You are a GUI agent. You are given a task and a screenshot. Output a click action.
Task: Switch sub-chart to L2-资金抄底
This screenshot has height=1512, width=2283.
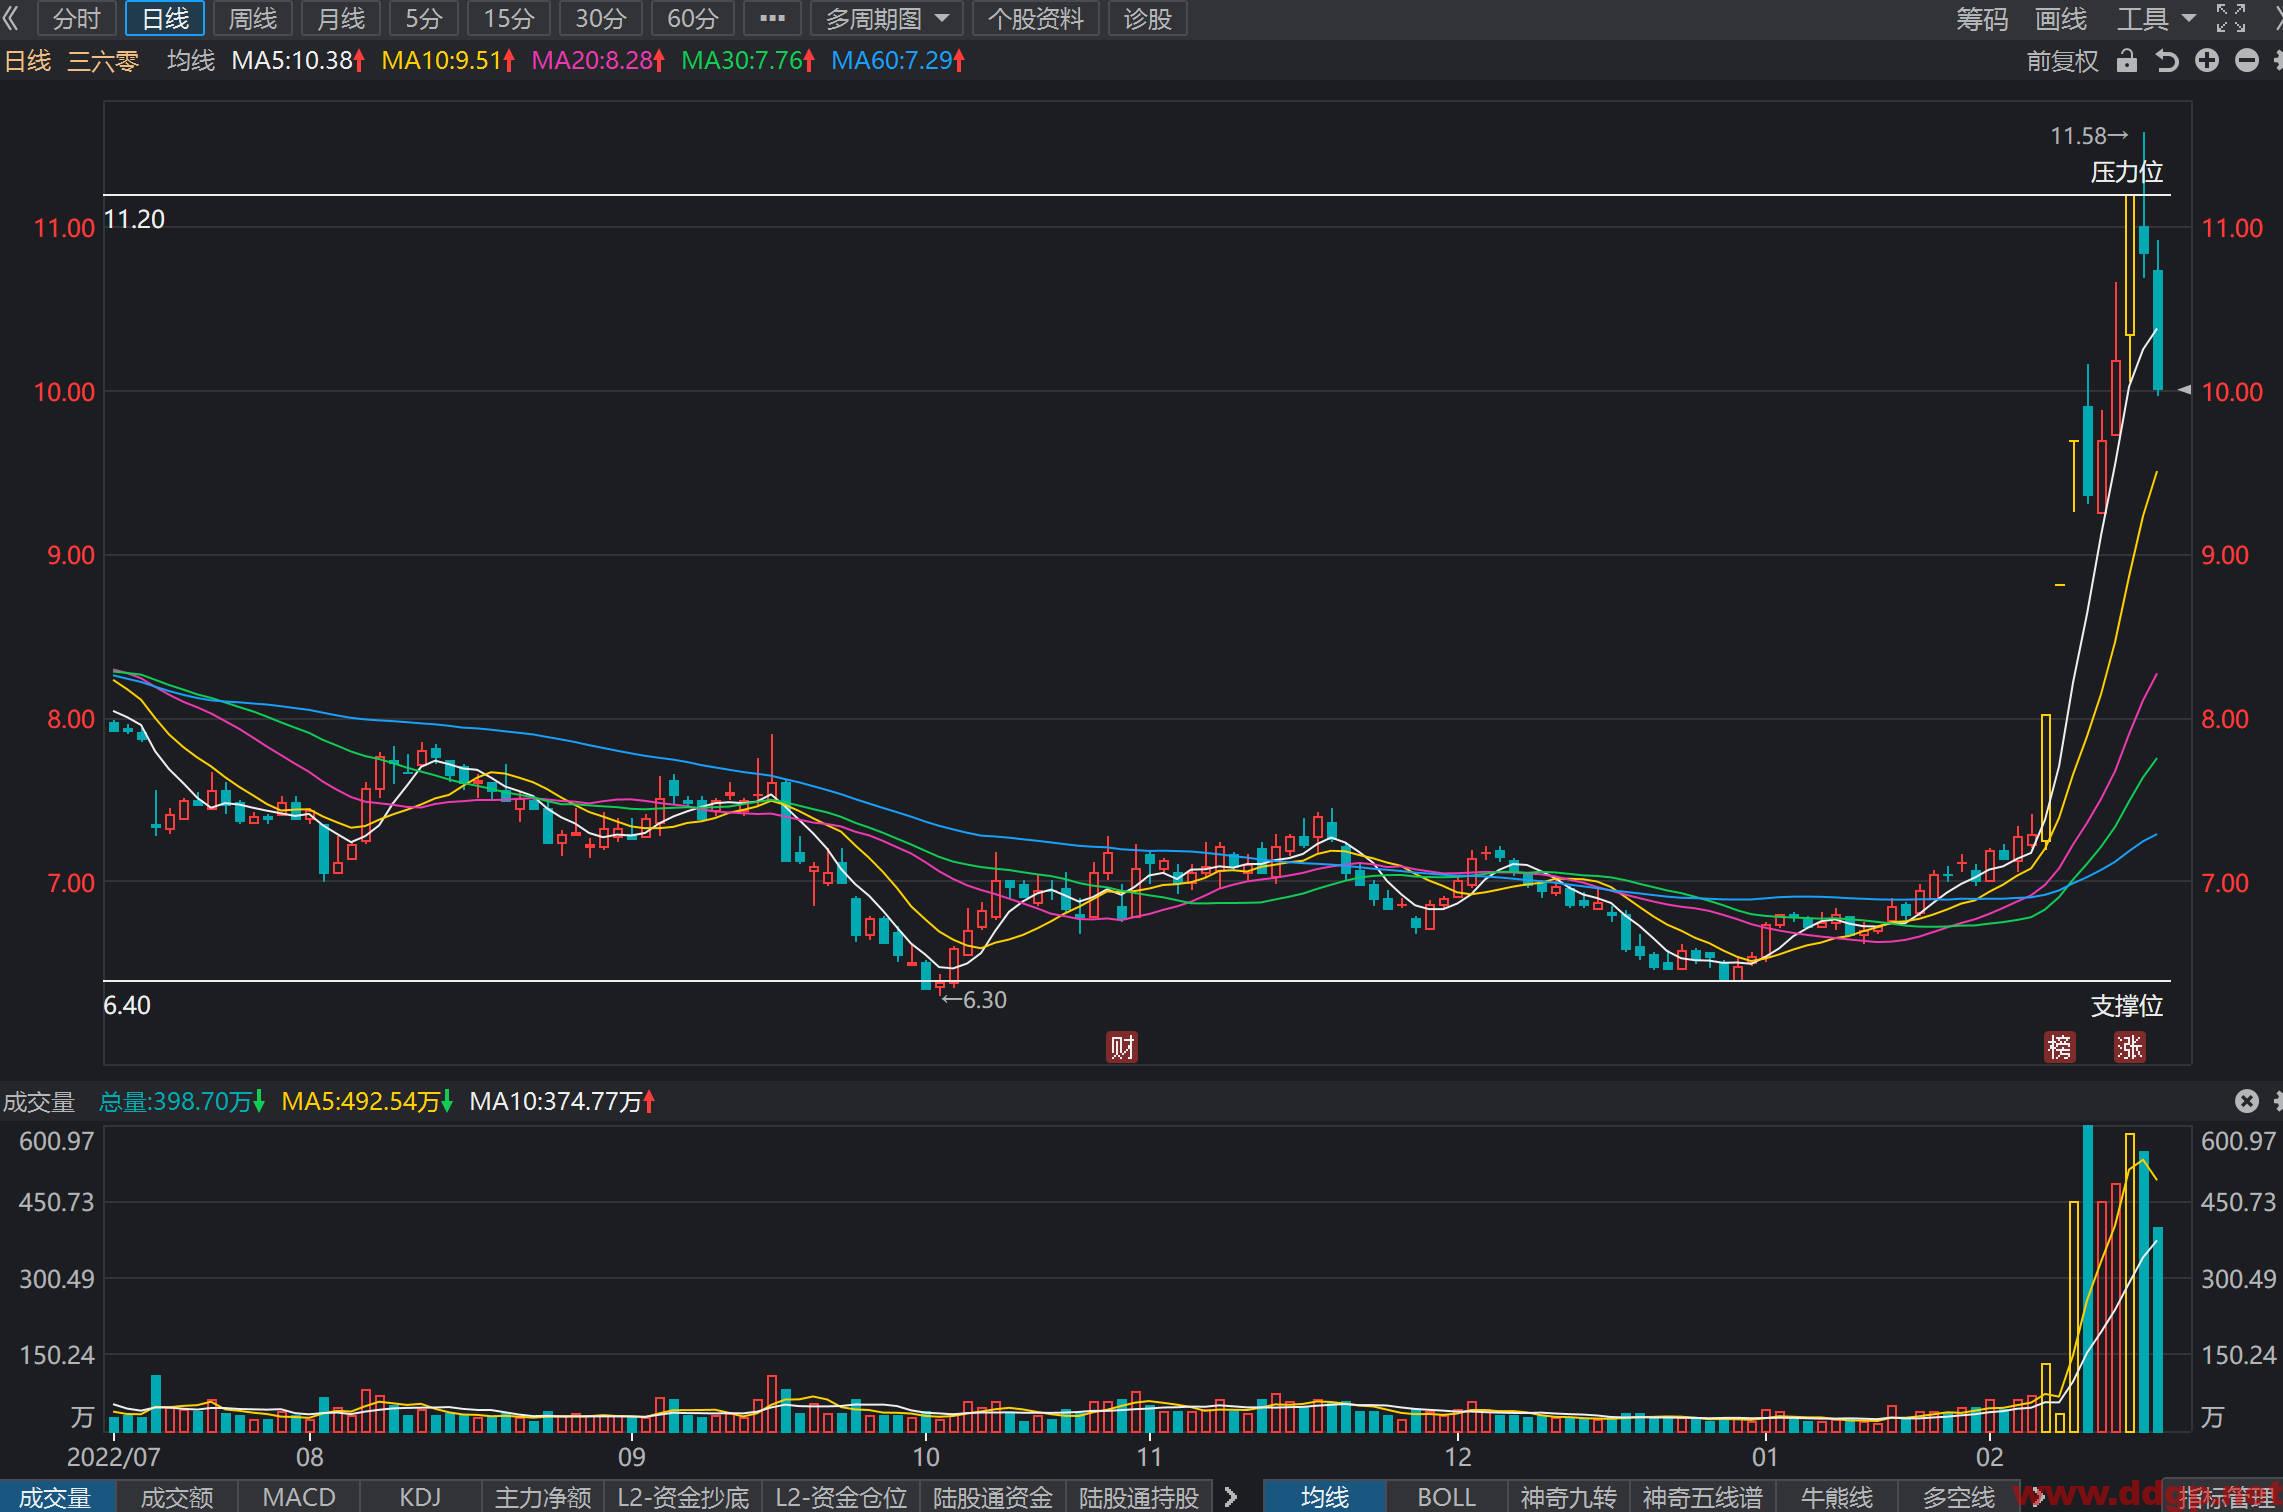(x=683, y=1497)
